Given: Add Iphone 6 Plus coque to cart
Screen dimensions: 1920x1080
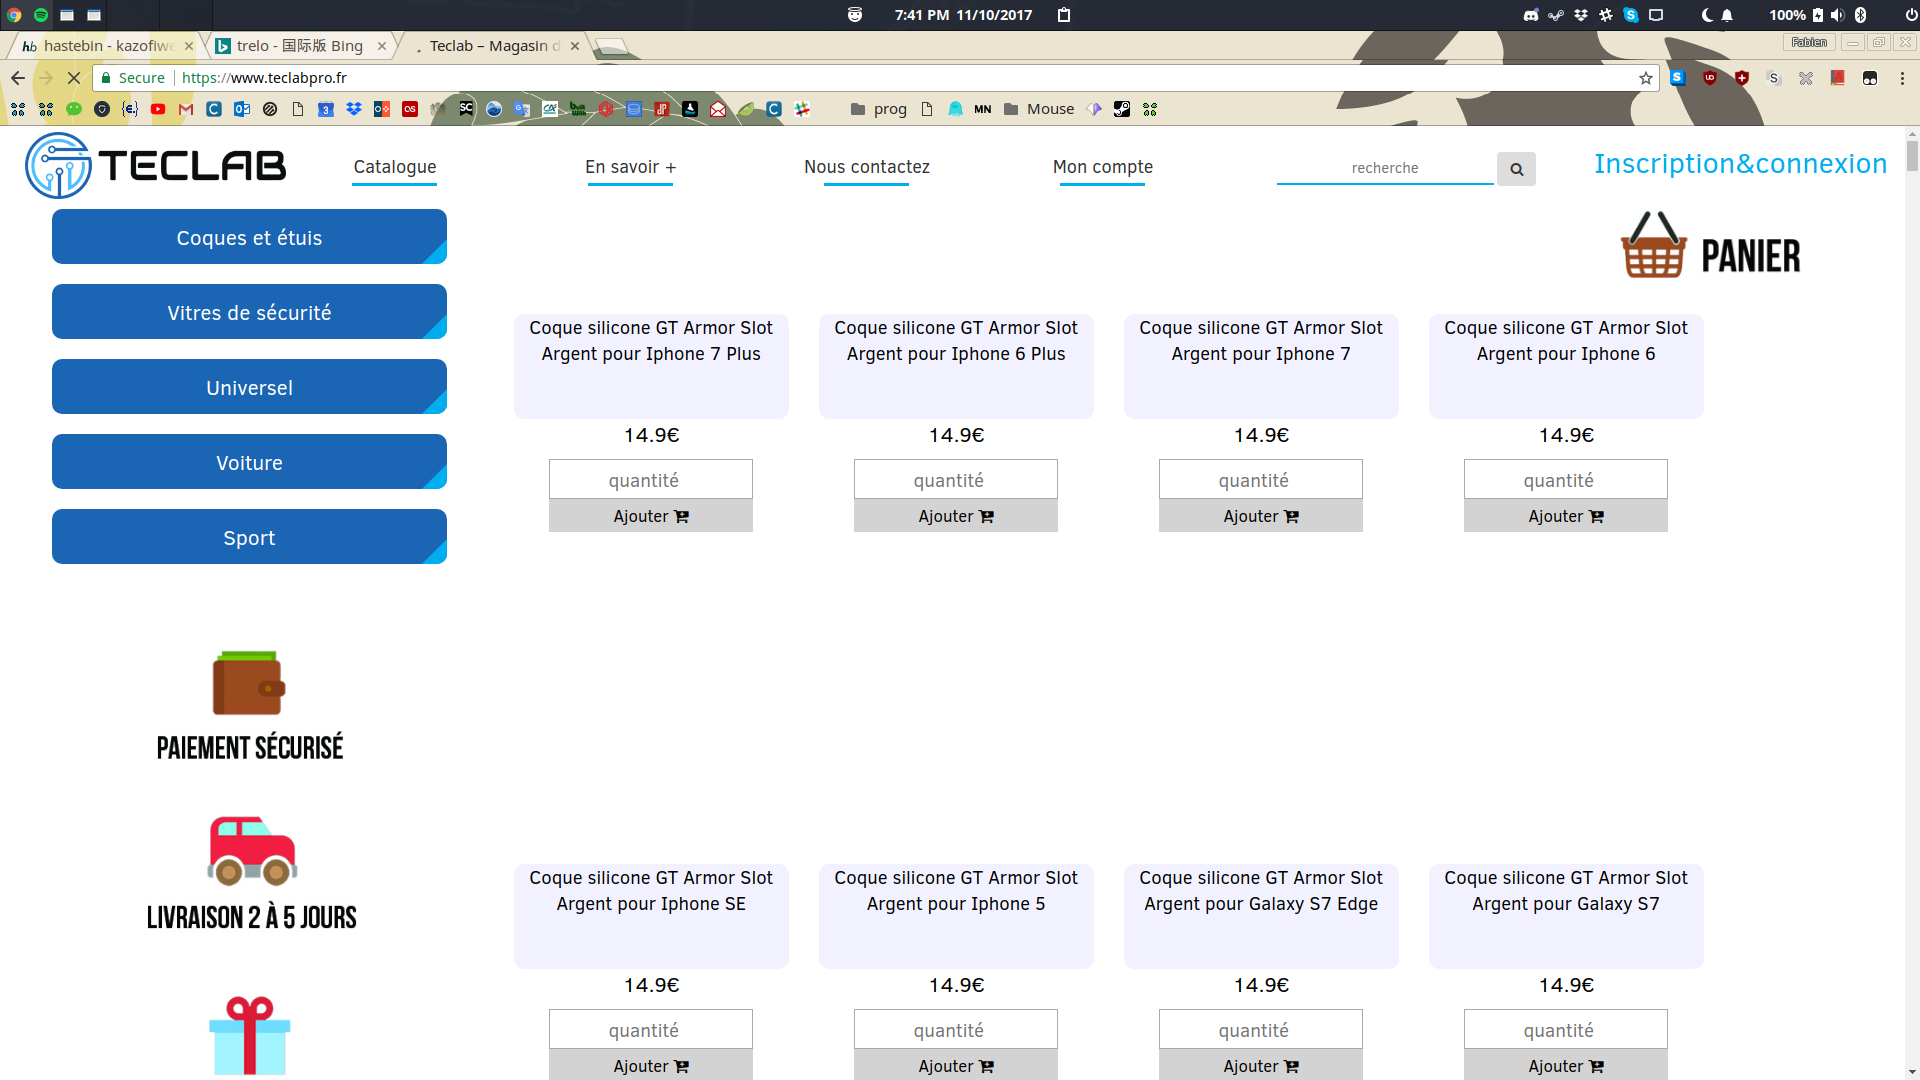Looking at the screenshot, I should 956,516.
